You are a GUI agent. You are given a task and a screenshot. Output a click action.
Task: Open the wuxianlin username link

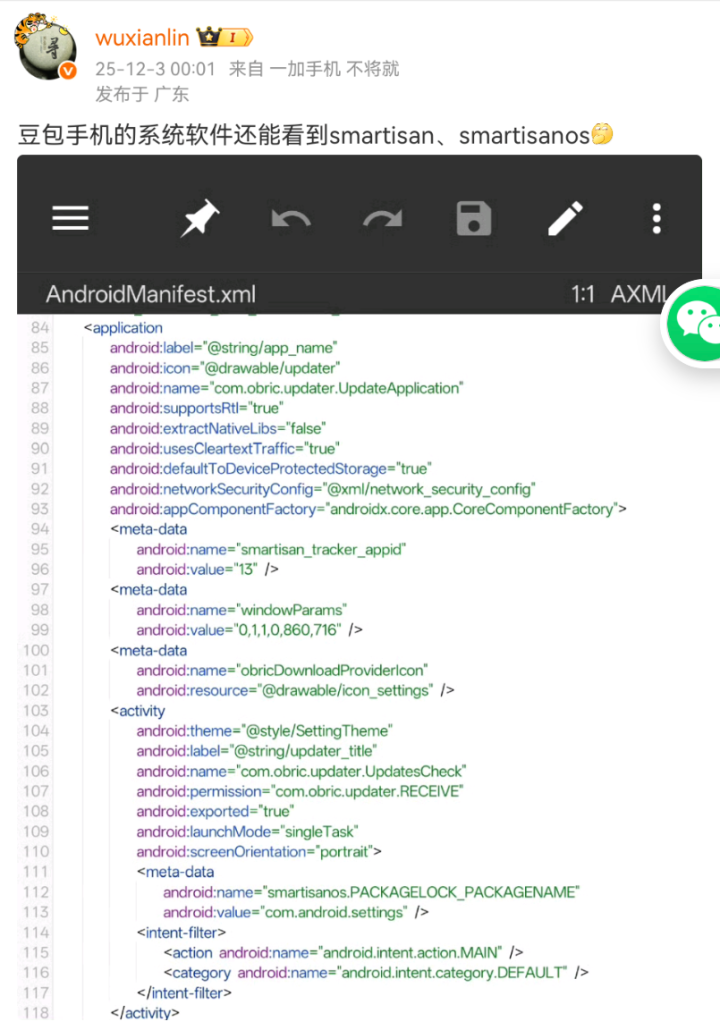(x=144, y=38)
